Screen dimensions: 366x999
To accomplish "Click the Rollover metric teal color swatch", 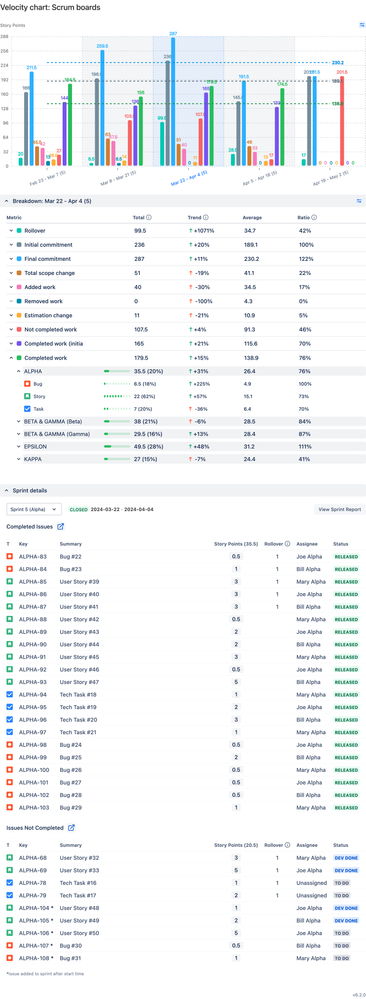I will (19, 231).
